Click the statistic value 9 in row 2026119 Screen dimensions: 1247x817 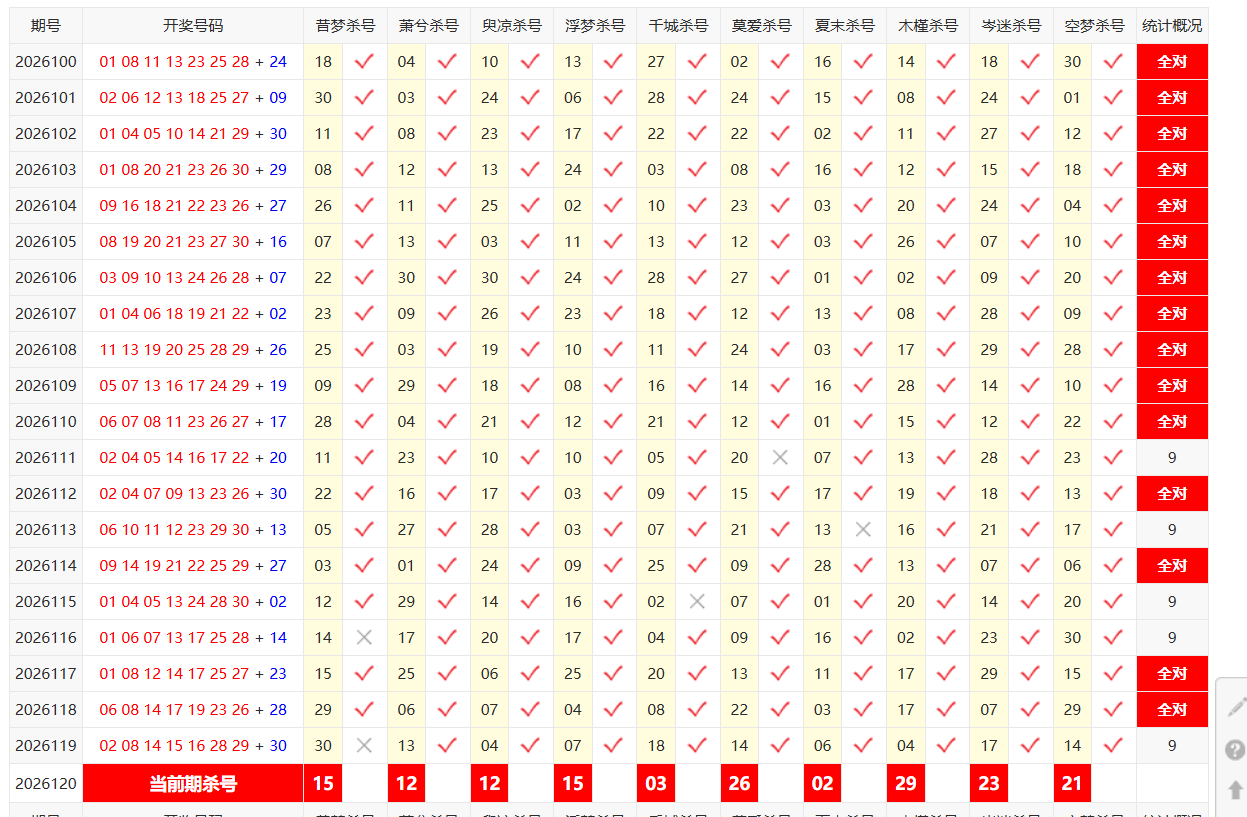pyautogui.click(x=1172, y=746)
